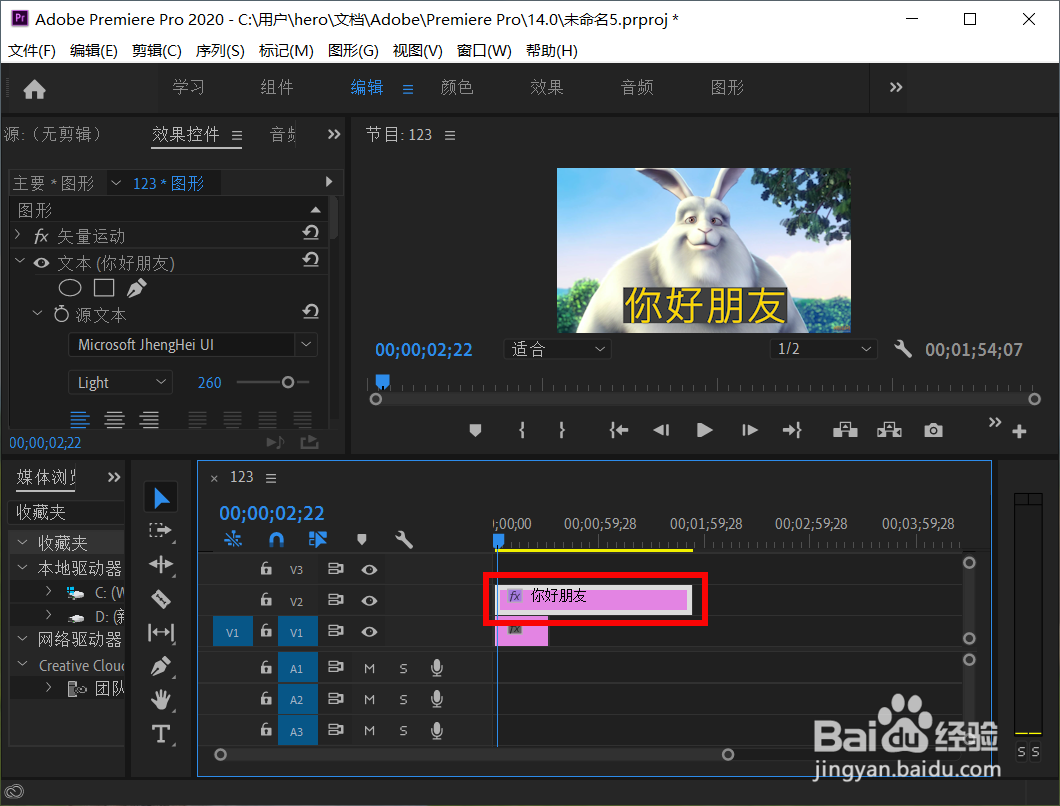
Task: Toggle linked selection in timeline
Action: [318, 540]
